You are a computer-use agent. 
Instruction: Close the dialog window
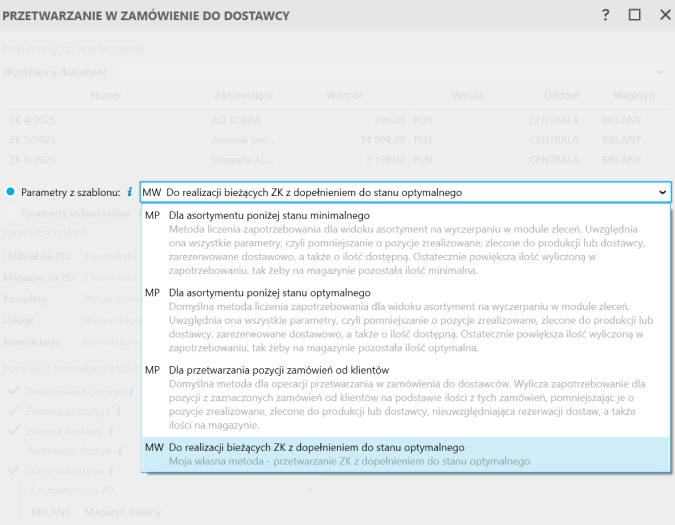pyautogui.click(x=664, y=15)
